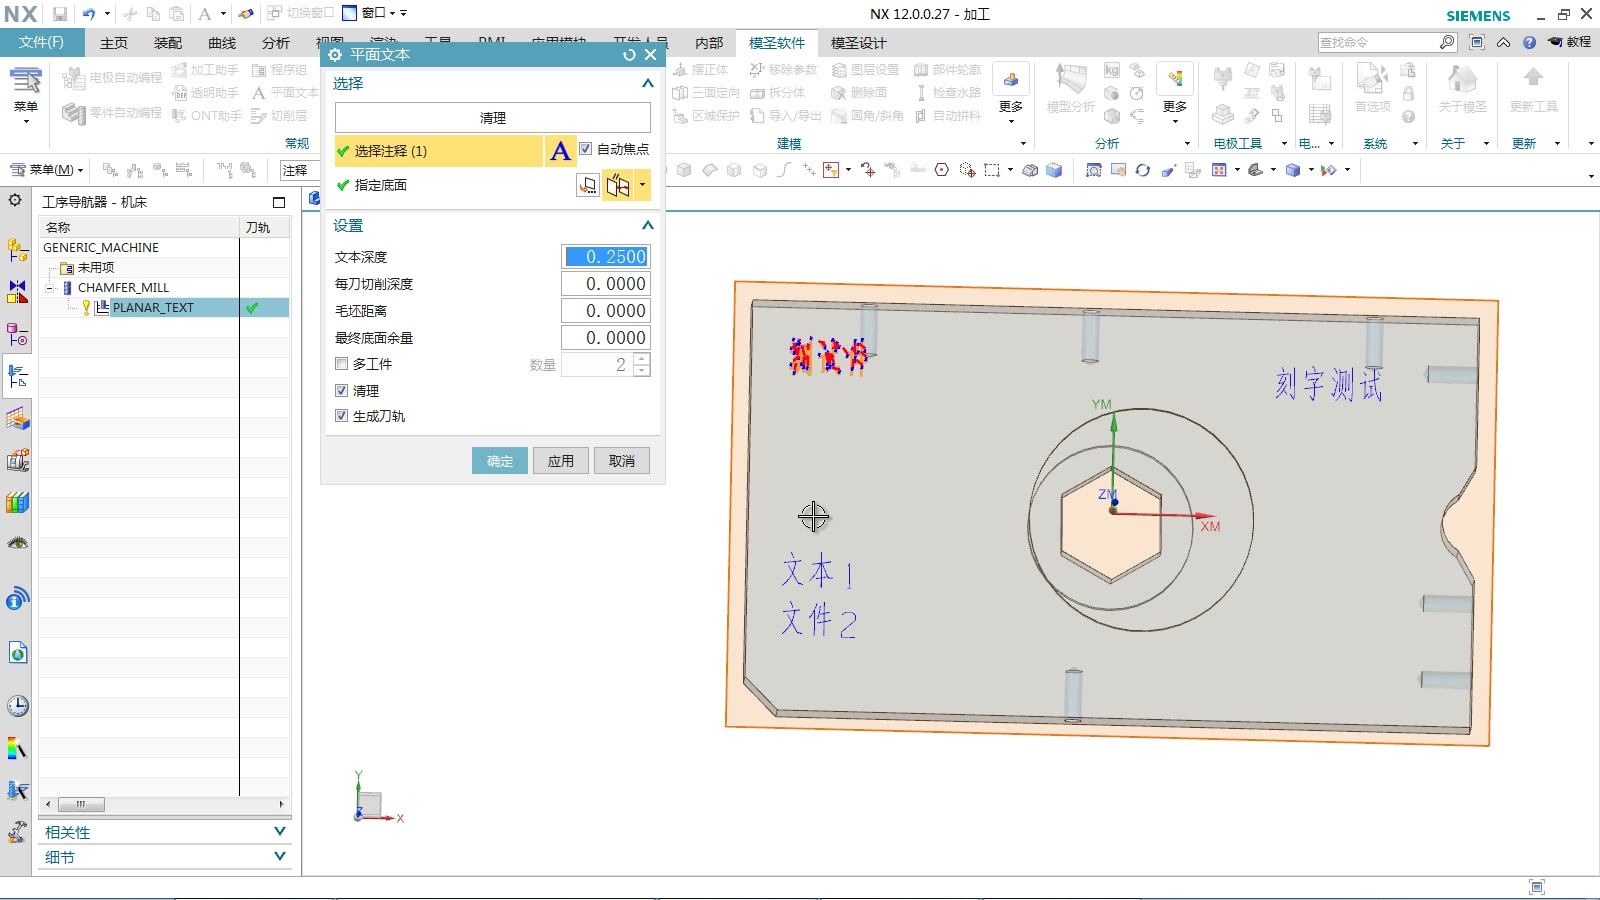Open the Reuse Library sidebar icon
This screenshot has height=900, width=1600.
(17, 460)
